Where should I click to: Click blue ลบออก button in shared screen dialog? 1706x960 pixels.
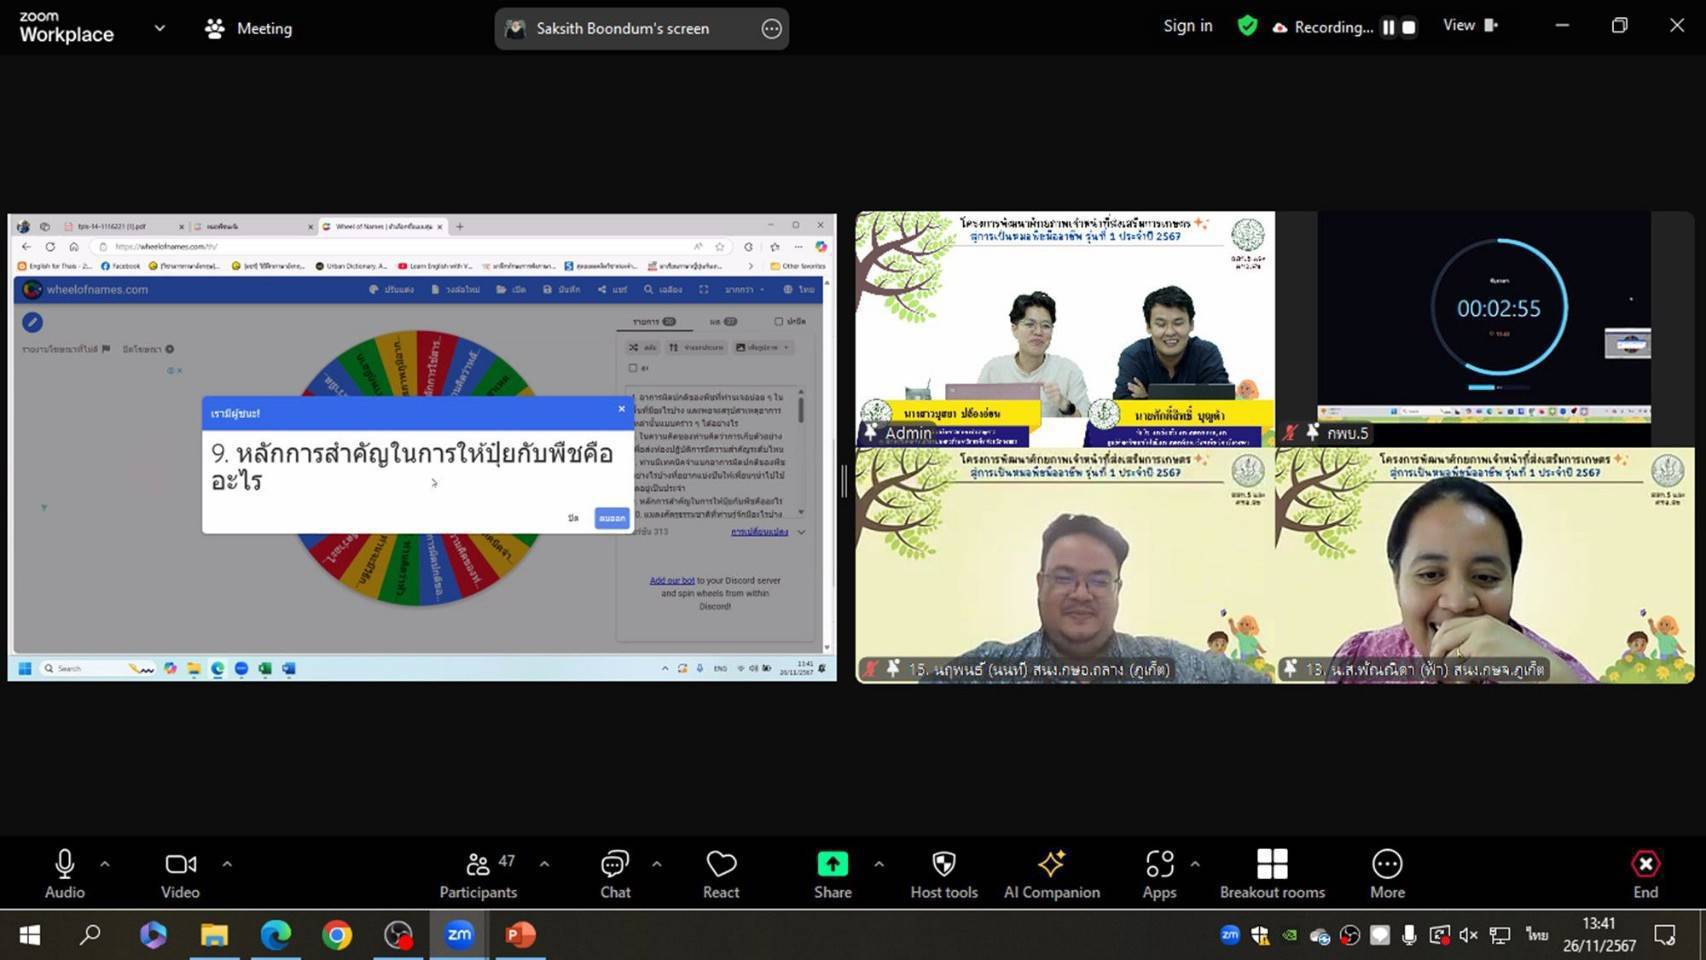coord(612,517)
